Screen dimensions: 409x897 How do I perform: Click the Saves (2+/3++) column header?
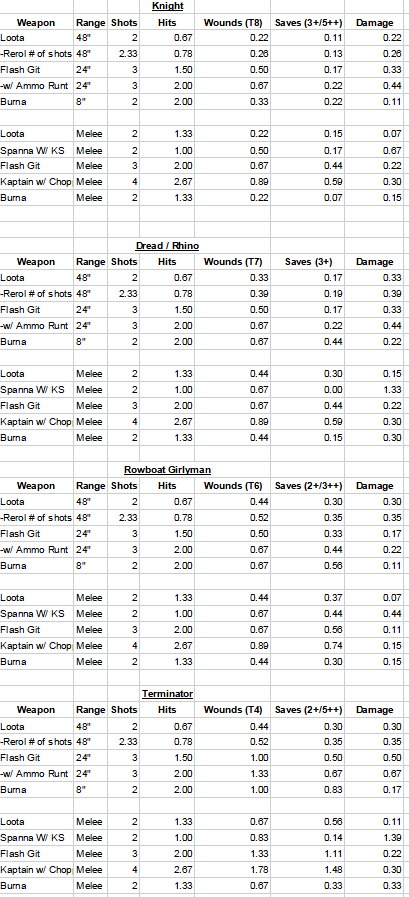307,486
